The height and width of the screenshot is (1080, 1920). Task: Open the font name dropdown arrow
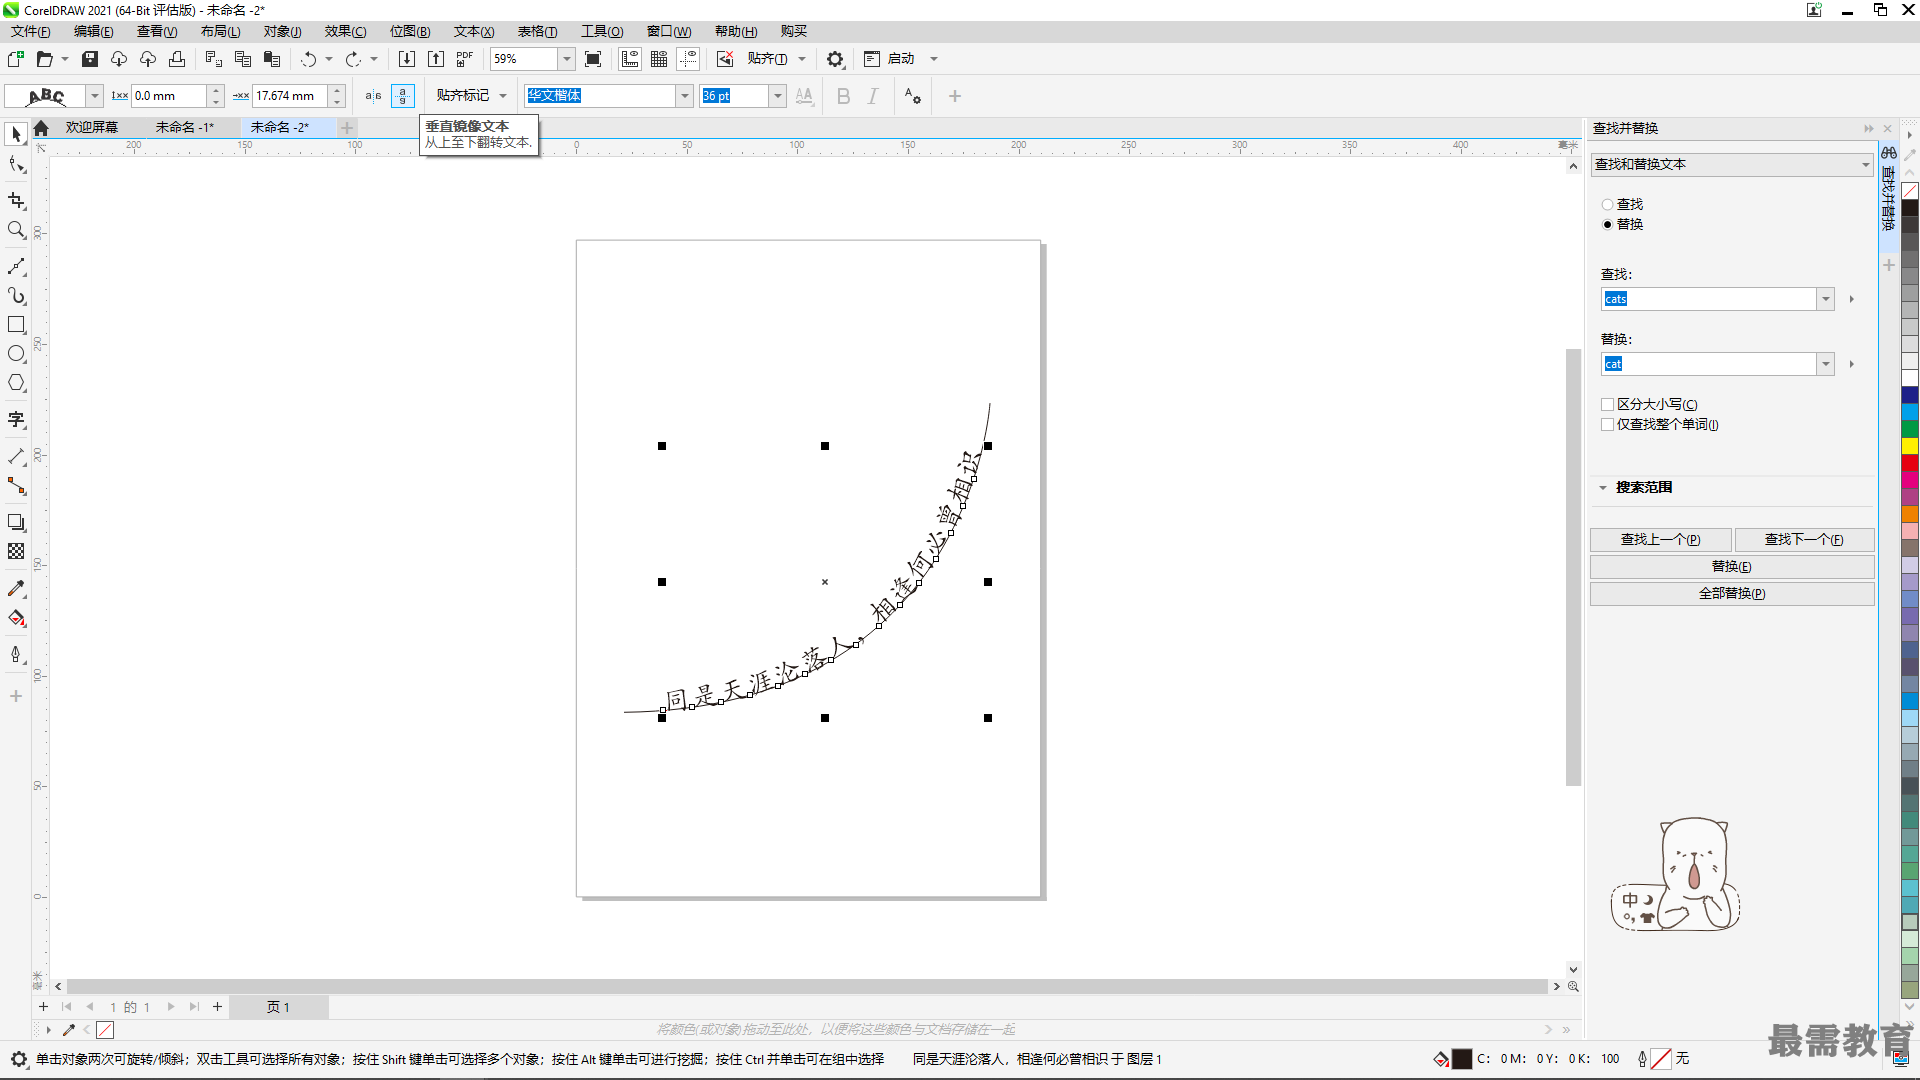point(685,96)
